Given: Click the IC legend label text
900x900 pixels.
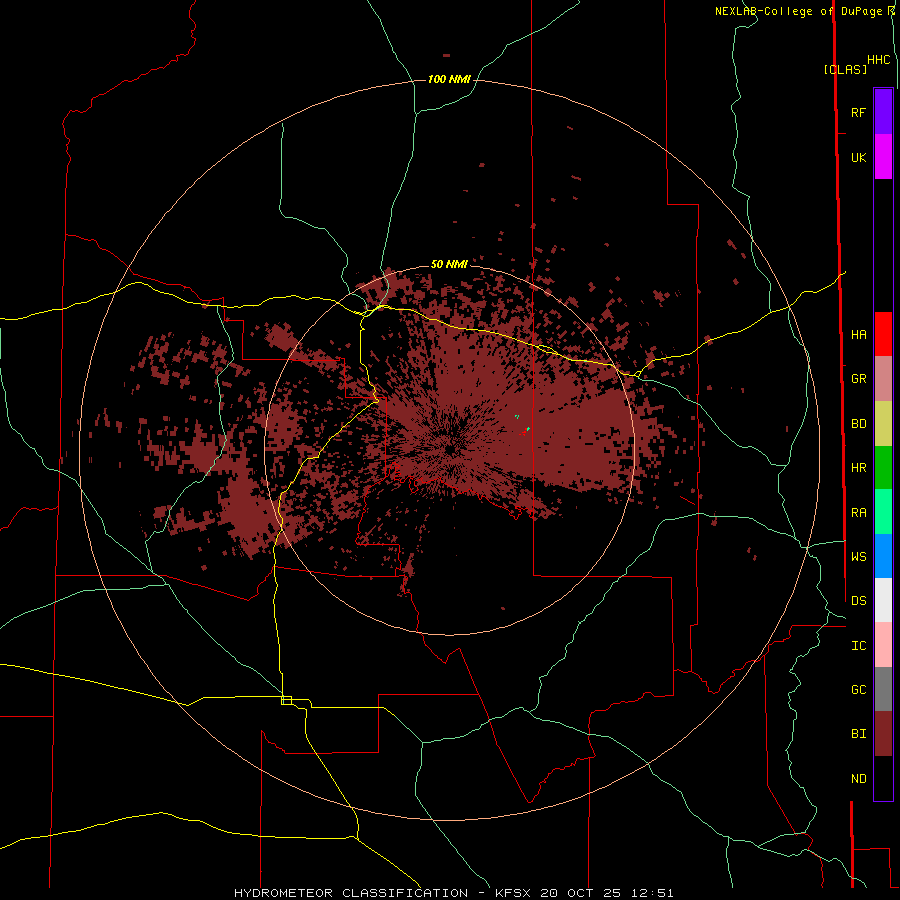Looking at the screenshot, I should click(858, 645).
